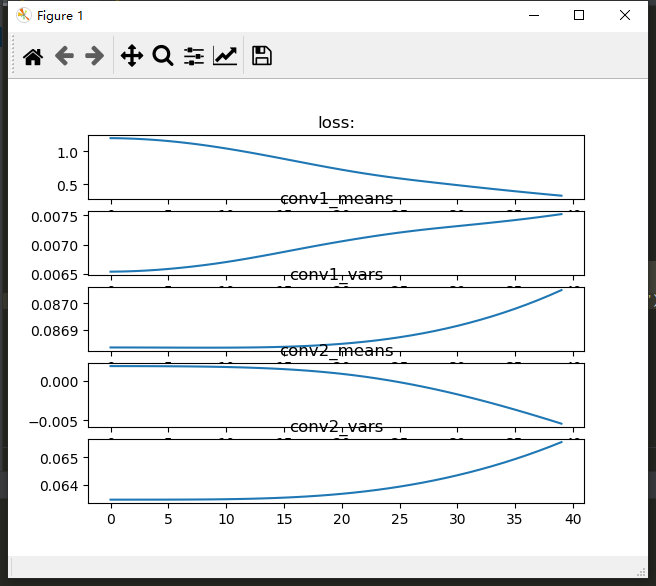The height and width of the screenshot is (586, 656).
Task: Click the 'conv1_vars' subplot title
Action: (336, 274)
